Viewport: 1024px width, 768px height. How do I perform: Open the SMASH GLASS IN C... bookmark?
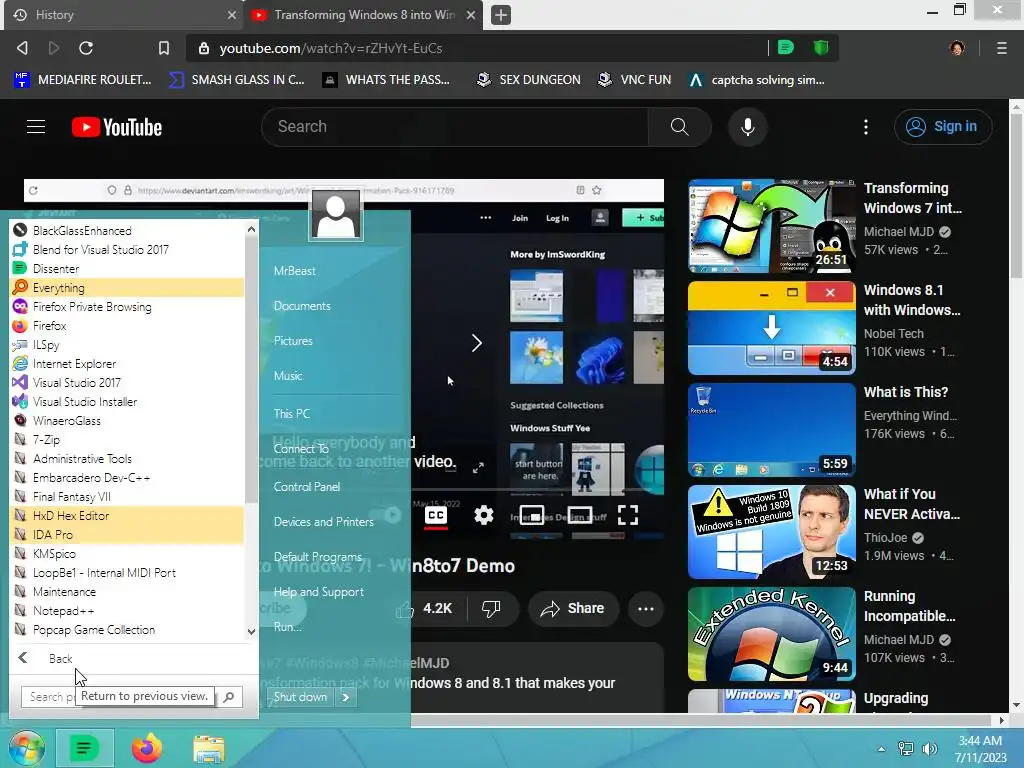(x=236, y=80)
